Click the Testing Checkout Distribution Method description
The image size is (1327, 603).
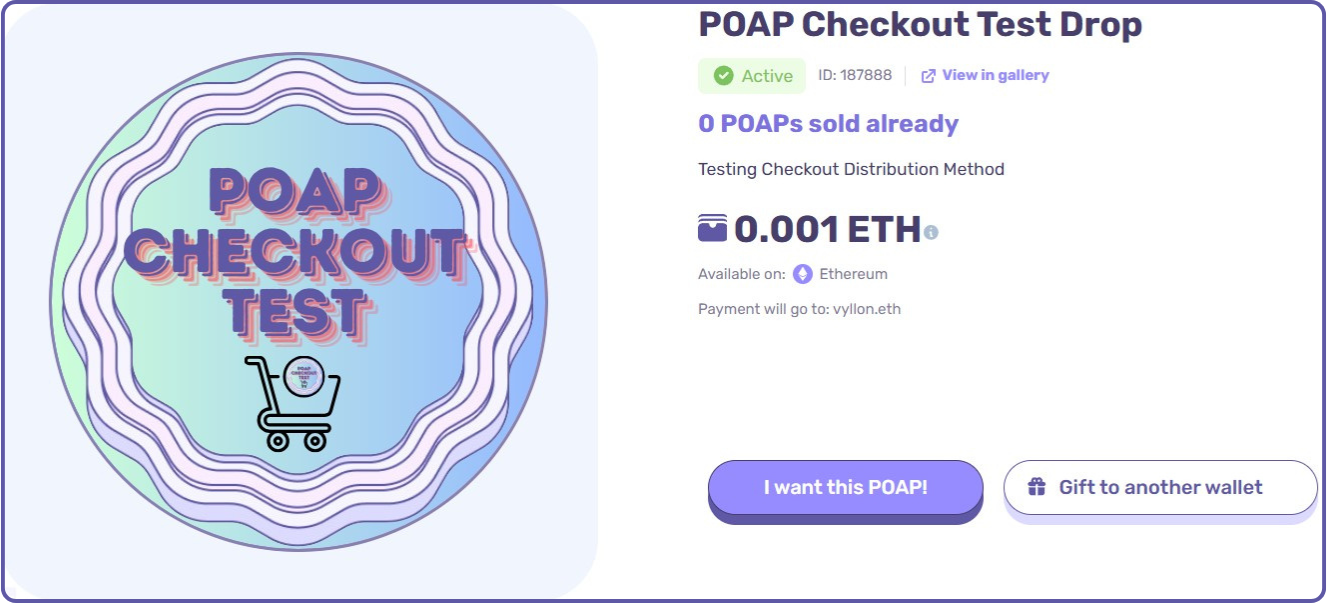(851, 169)
